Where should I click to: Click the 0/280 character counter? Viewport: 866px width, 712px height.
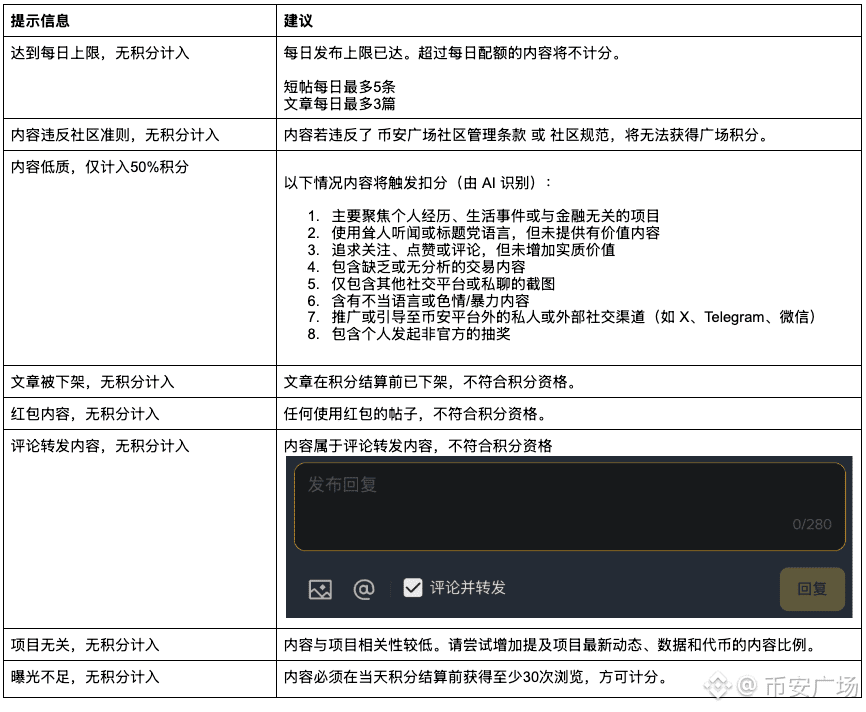(811, 524)
